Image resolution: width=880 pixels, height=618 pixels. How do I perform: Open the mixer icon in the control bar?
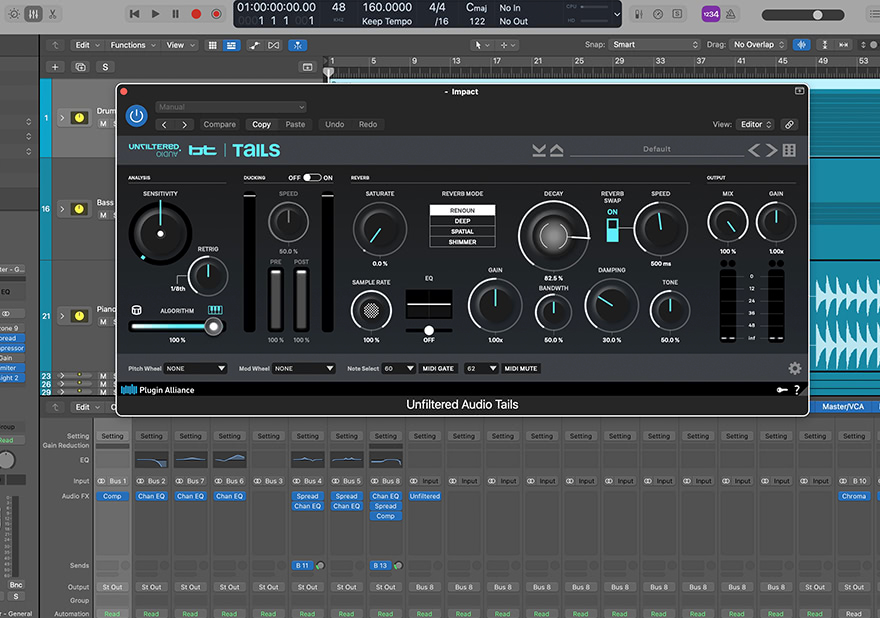tap(34, 14)
